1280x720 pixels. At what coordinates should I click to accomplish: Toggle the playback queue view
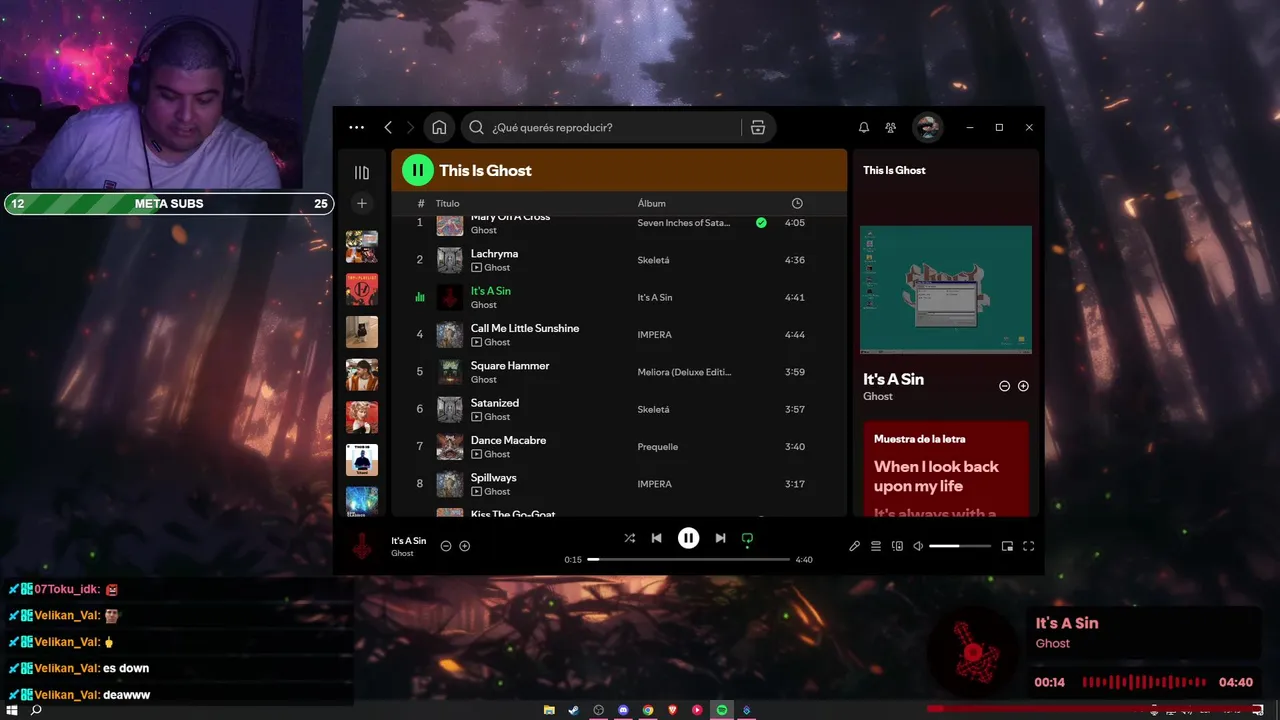pyautogui.click(x=876, y=546)
